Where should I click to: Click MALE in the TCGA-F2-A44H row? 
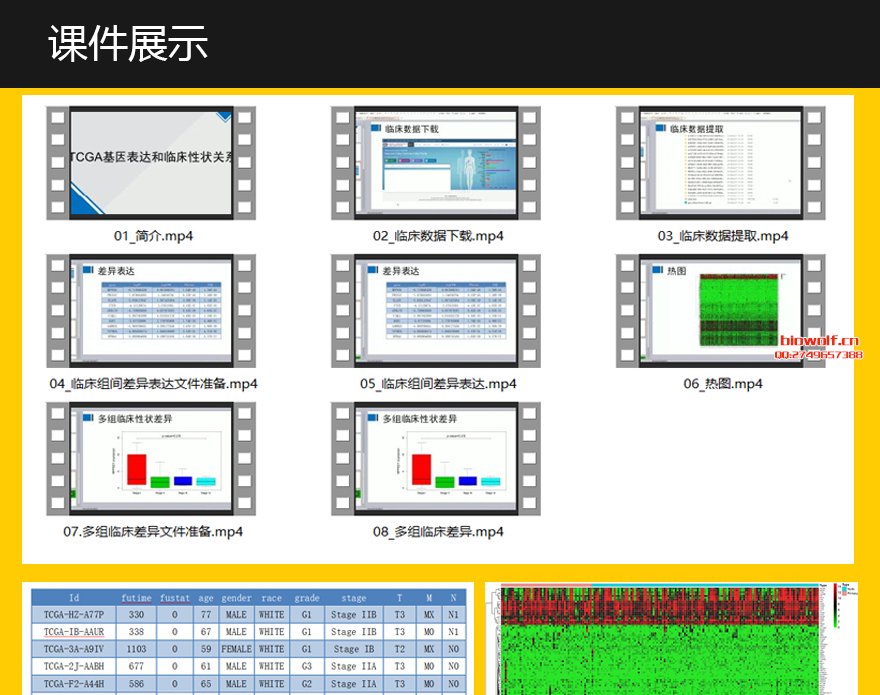pos(236,684)
